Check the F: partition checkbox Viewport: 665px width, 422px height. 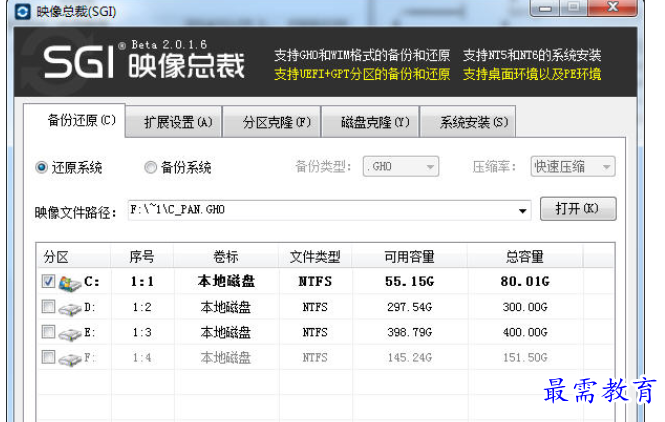point(48,357)
